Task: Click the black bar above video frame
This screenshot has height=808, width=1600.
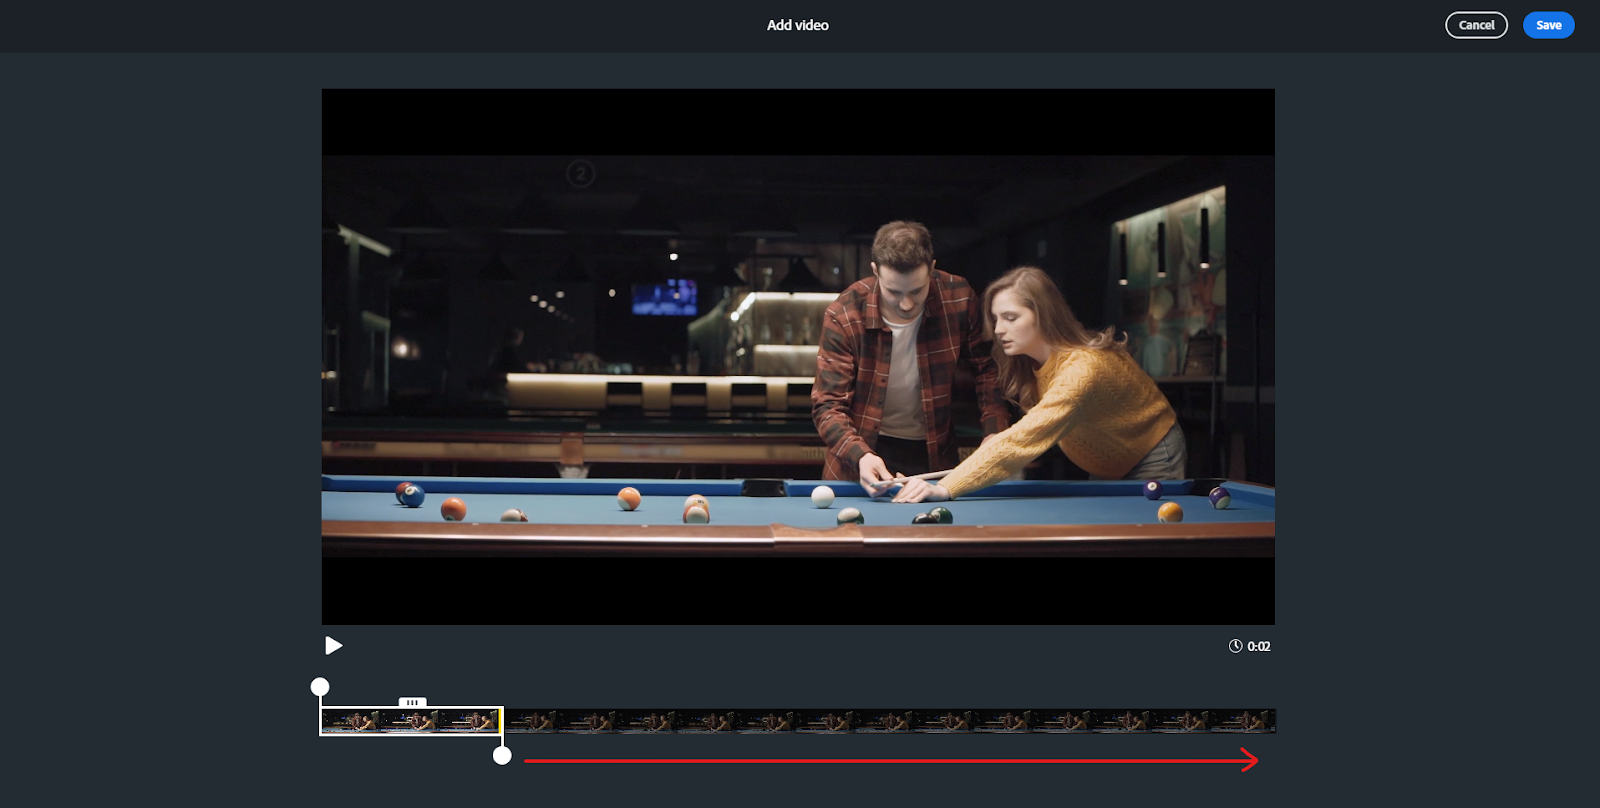Action: click(x=798, y=122)
